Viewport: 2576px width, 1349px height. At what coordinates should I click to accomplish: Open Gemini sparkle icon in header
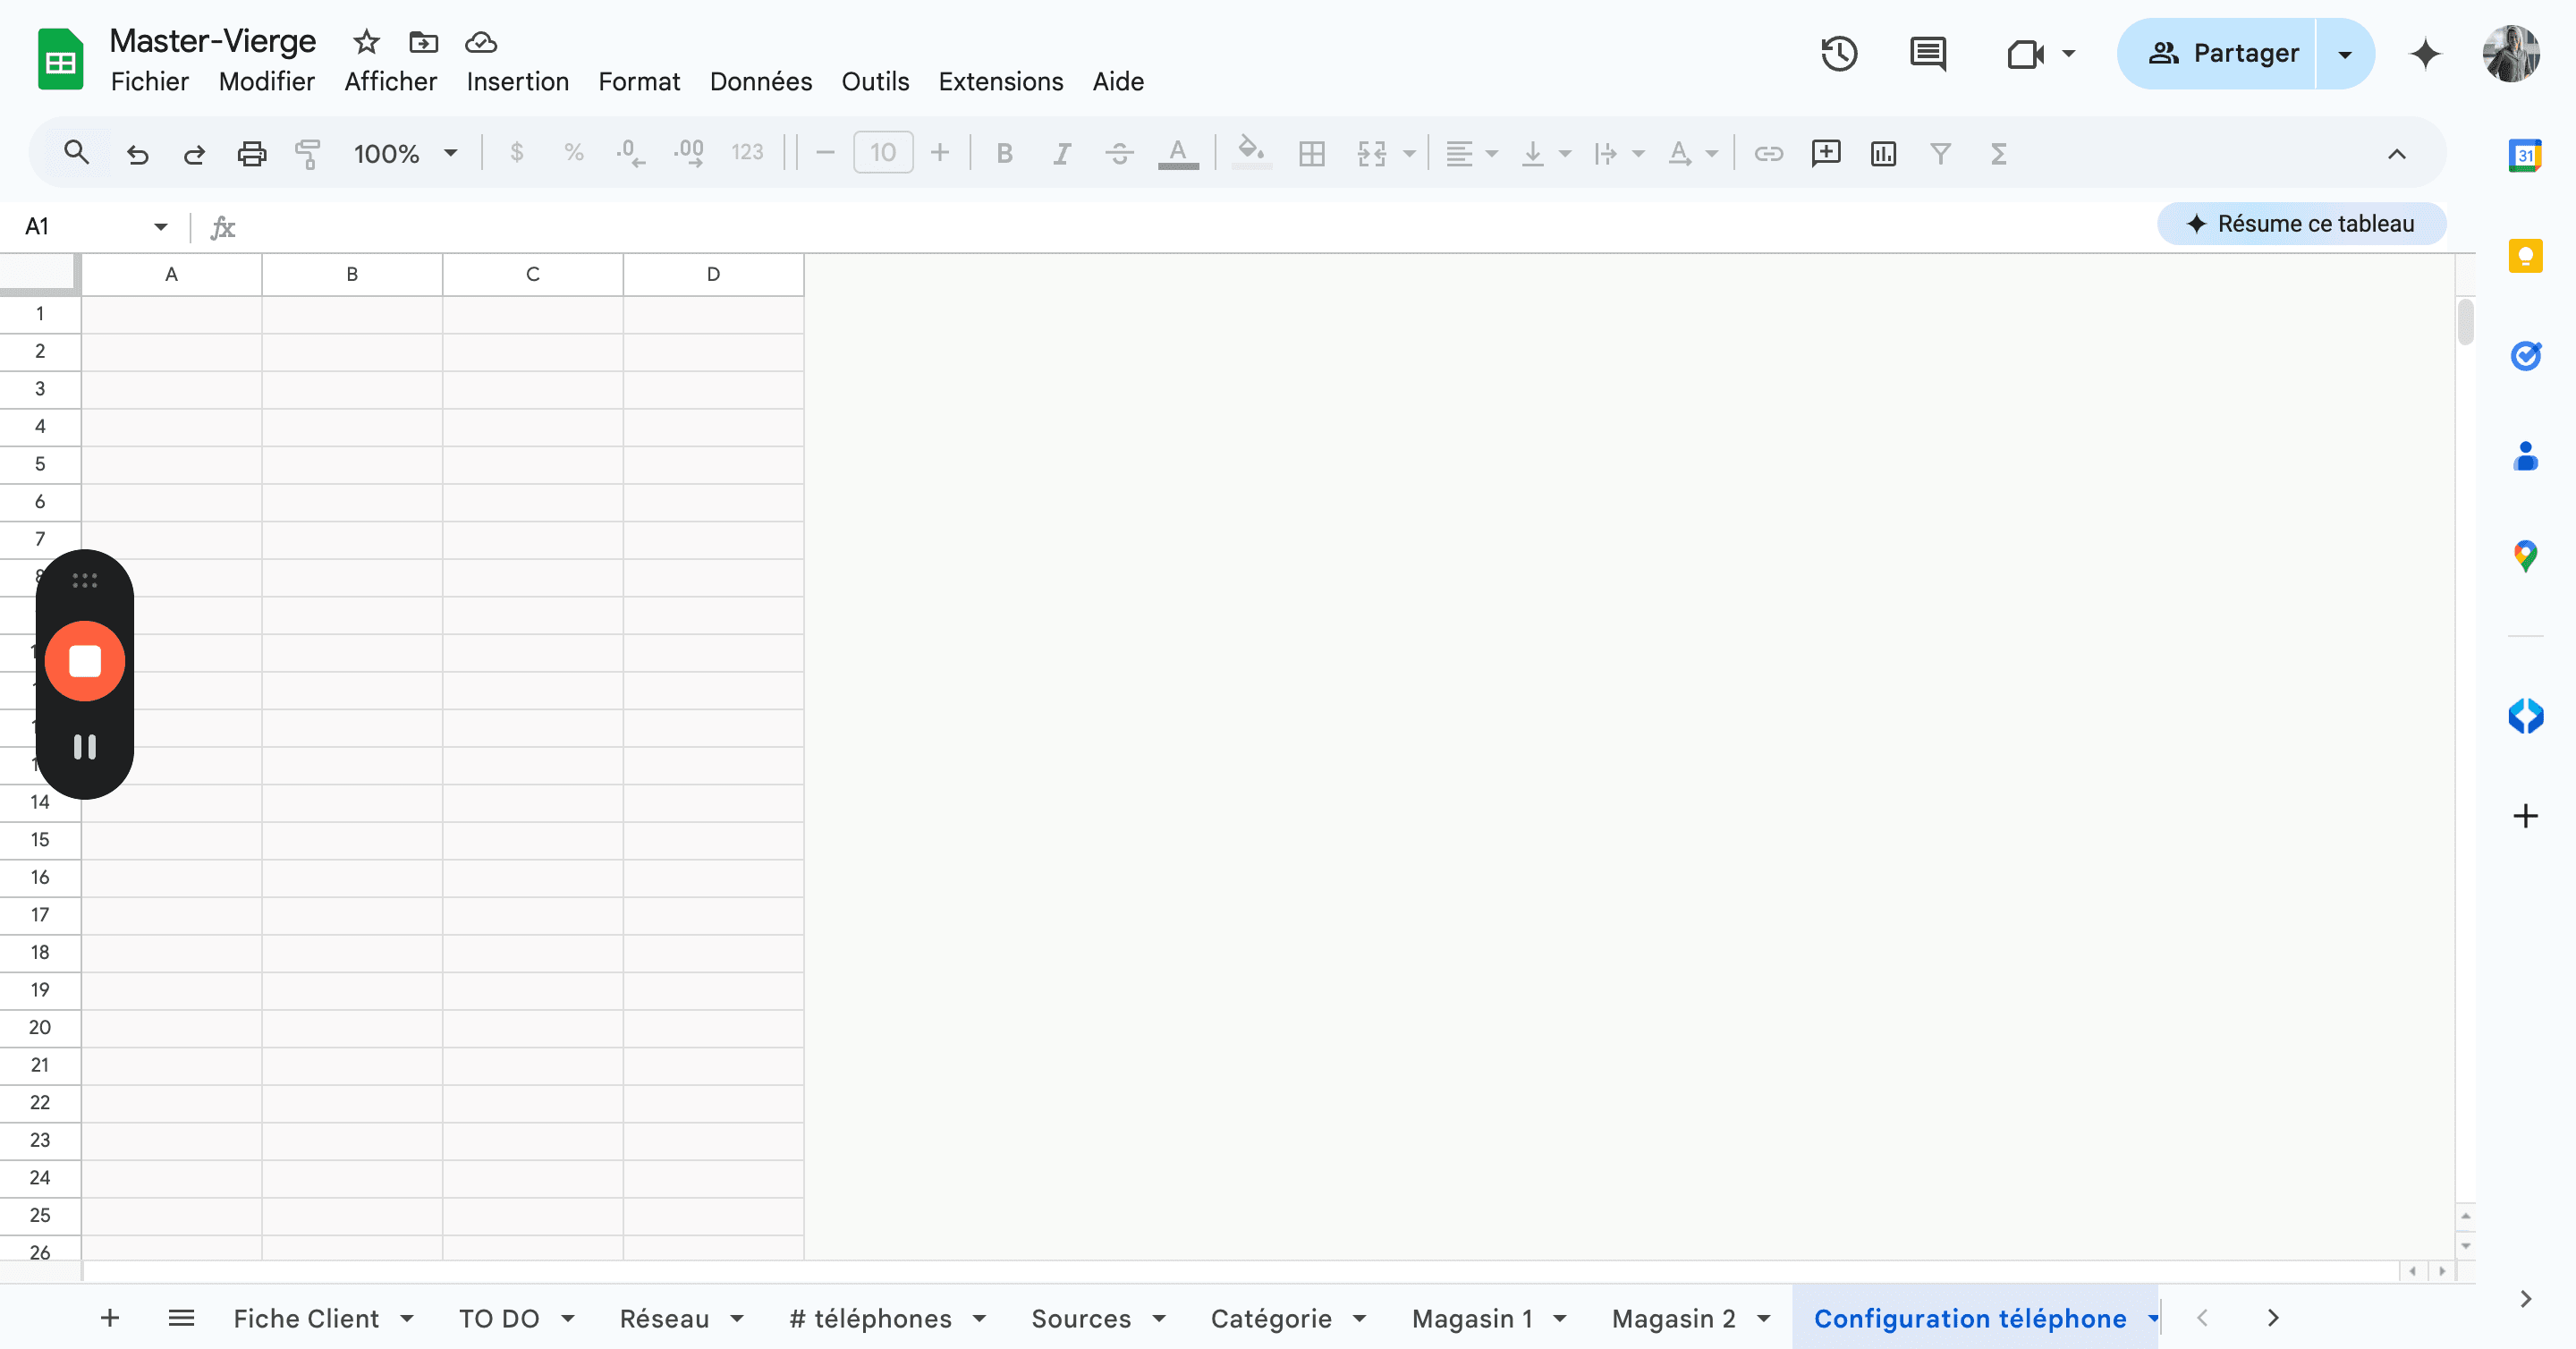click(x=2425, y=54)
